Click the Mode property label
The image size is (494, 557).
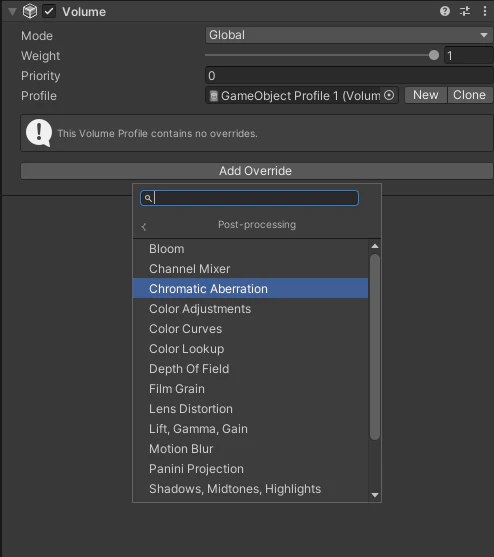[37, 36]
